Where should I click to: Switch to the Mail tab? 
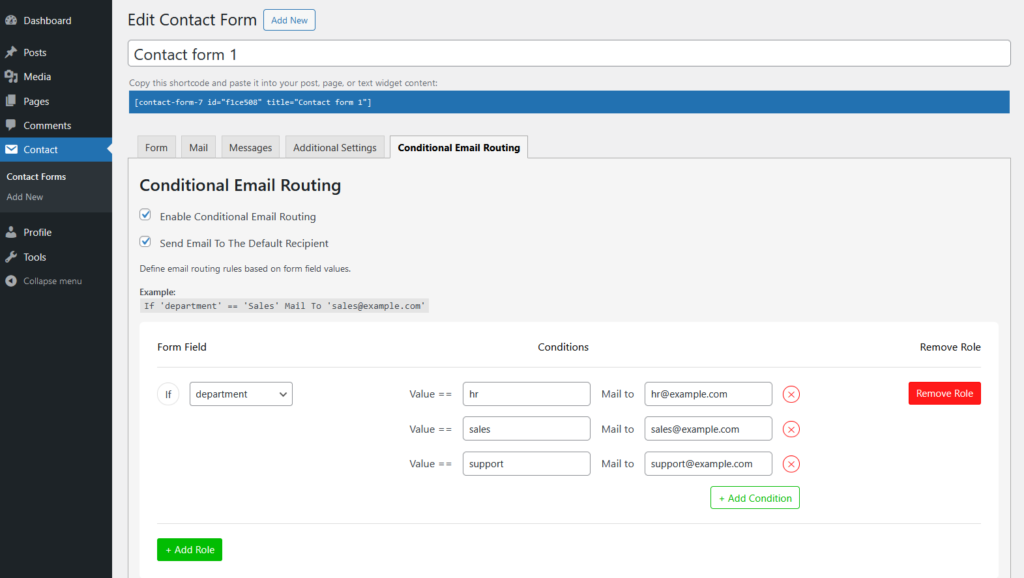point(198,148)
